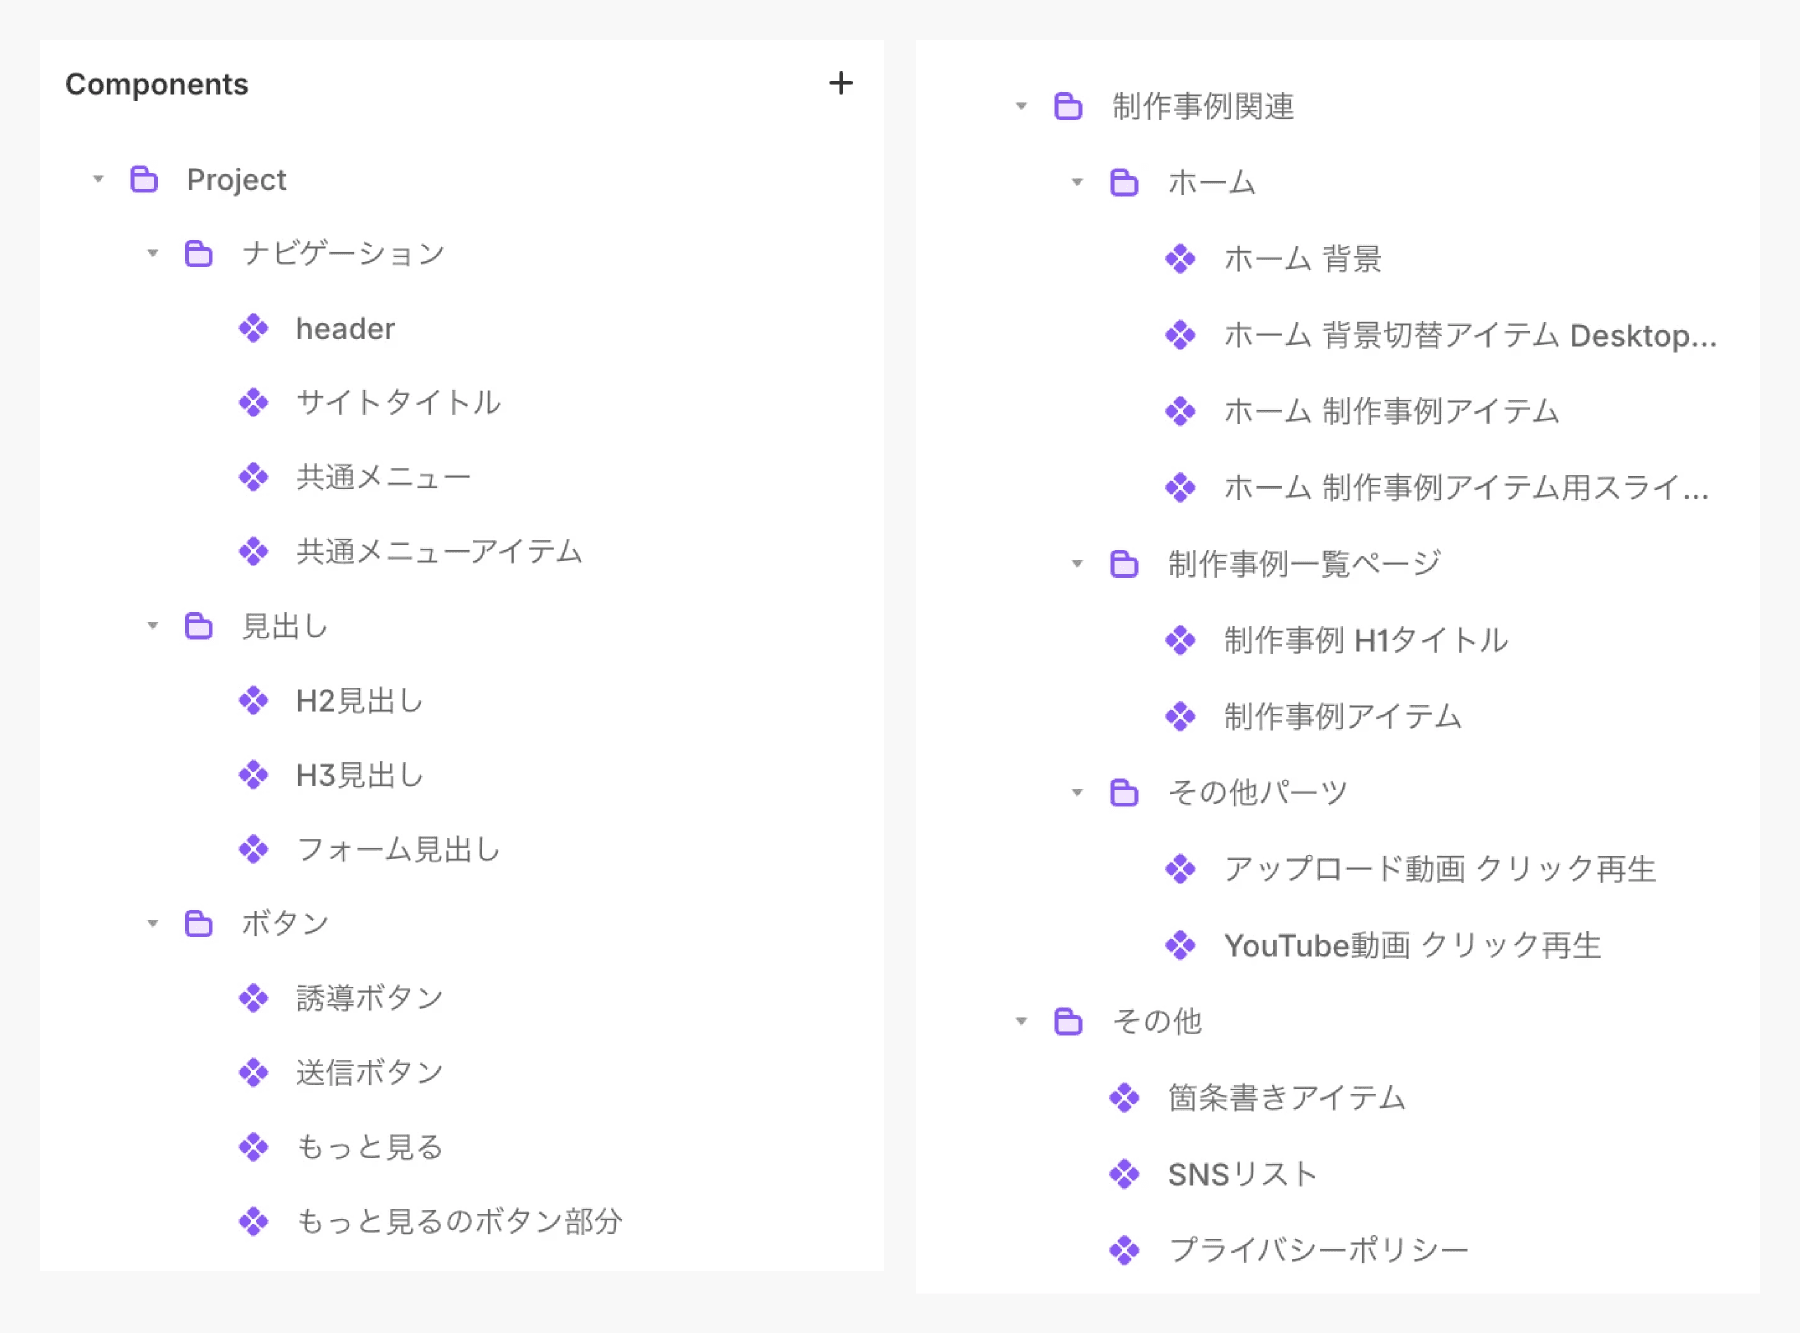
Task: Click the folder icon of 制作事例一覧ページ
Action: 1125,563
